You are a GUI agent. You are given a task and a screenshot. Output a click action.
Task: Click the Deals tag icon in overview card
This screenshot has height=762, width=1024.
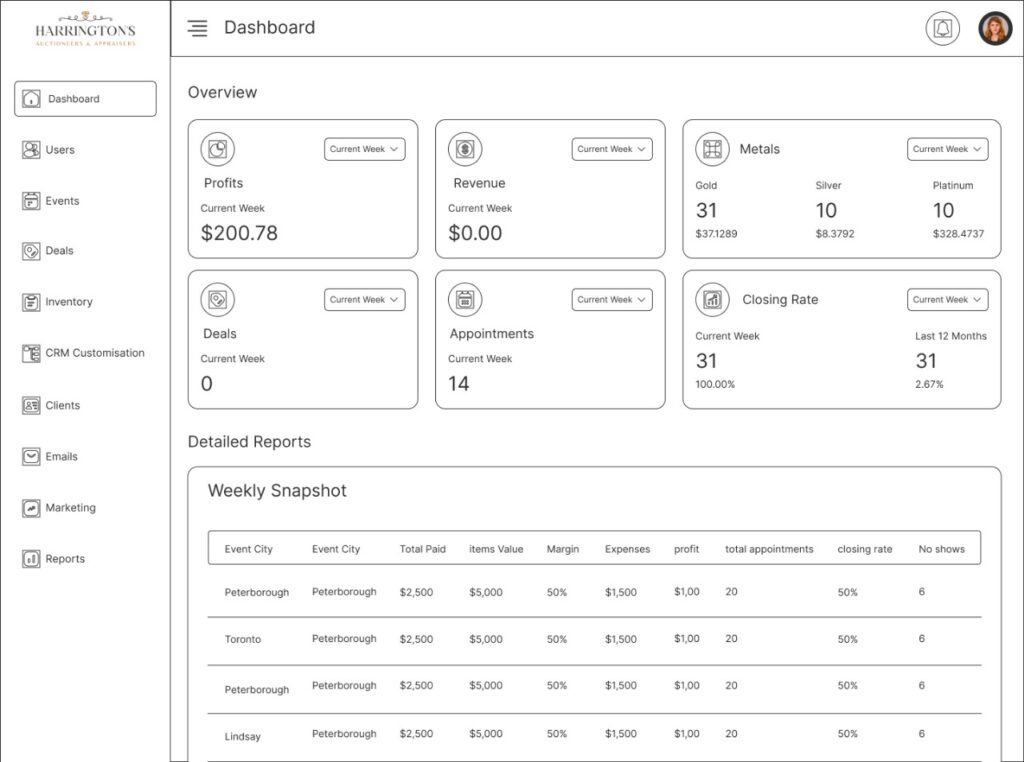click(x=217, y=299)
